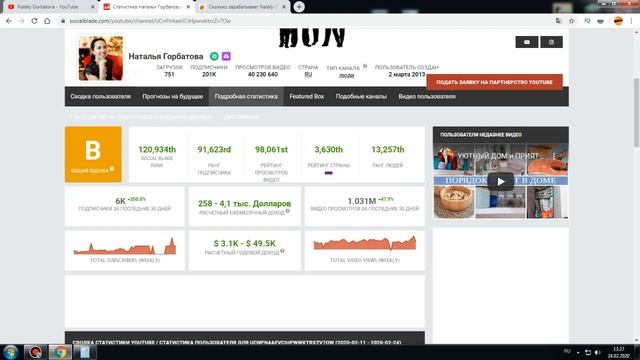Open the Прогнозы на будущее tab
The width and height of the screenshot is (640, 360).
click(173, 97)
